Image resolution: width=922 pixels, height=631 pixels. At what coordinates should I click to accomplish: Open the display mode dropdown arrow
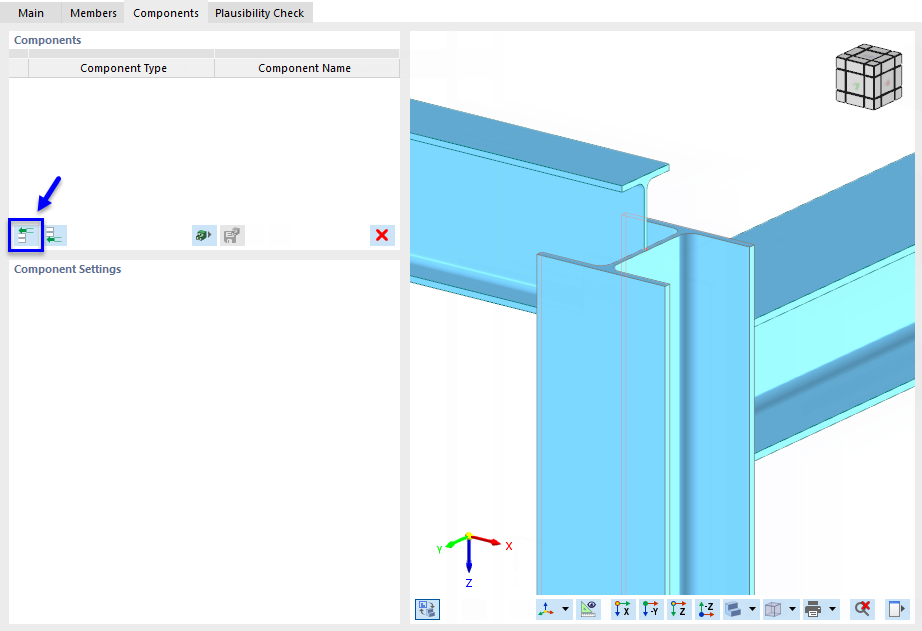click(x=752, y=609)
